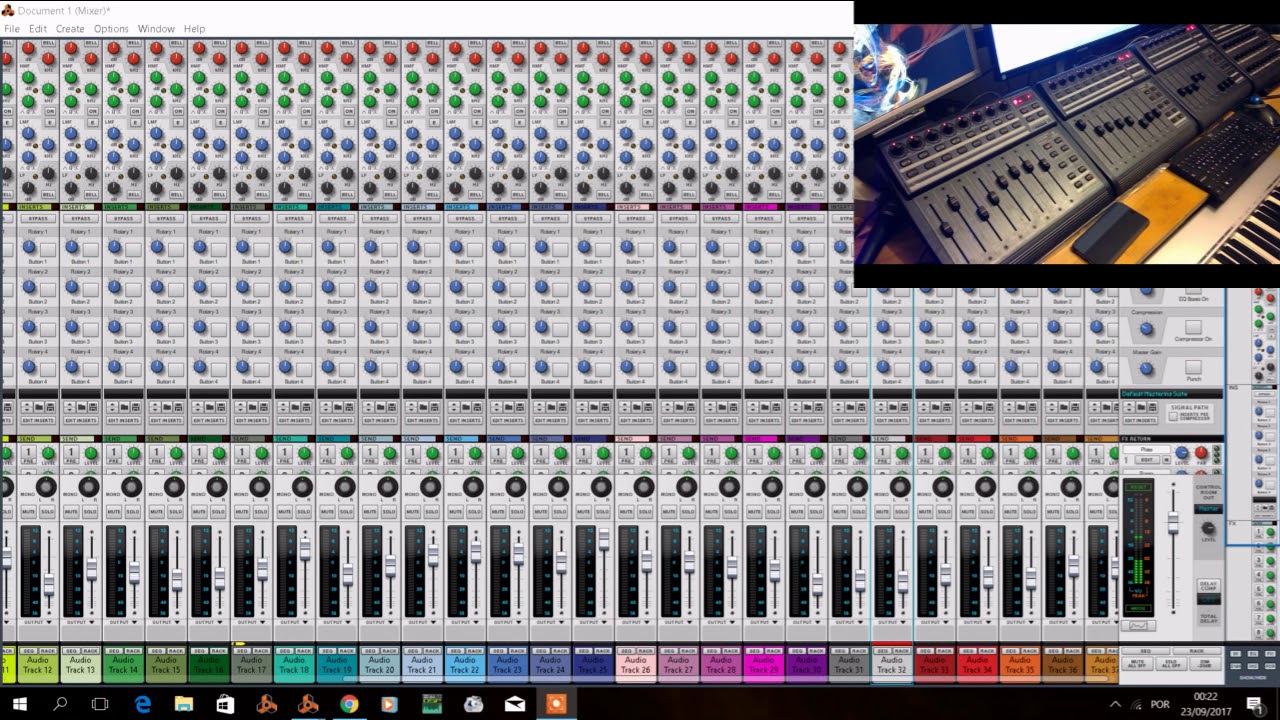Open Windows Start menu
Viewport: 1280px width, 720px height.
[x=19, y=704]
